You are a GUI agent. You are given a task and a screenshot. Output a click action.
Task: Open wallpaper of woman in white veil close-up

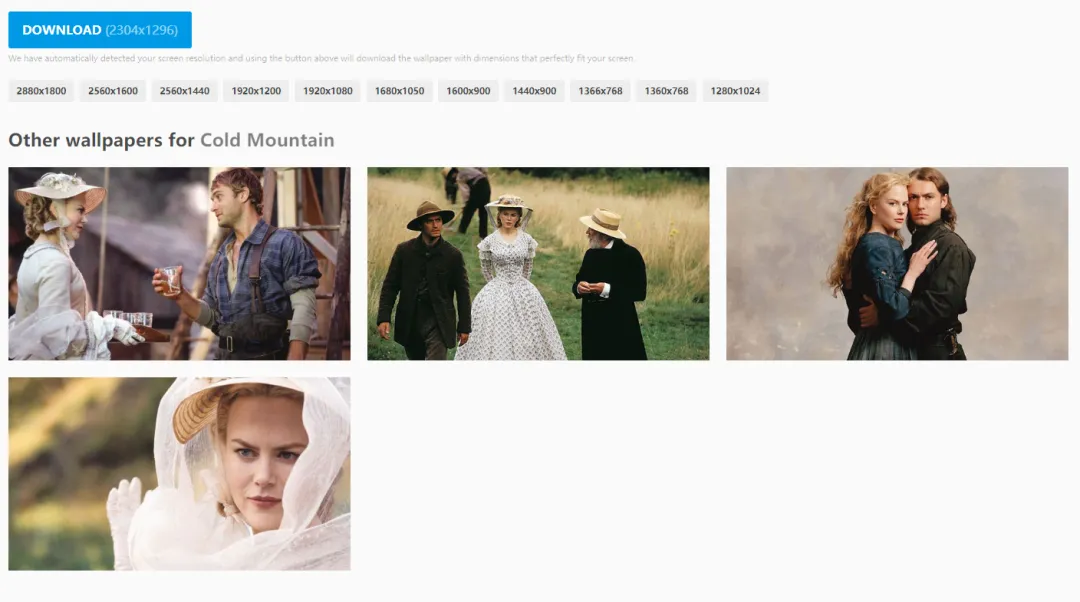pos(179,473)
